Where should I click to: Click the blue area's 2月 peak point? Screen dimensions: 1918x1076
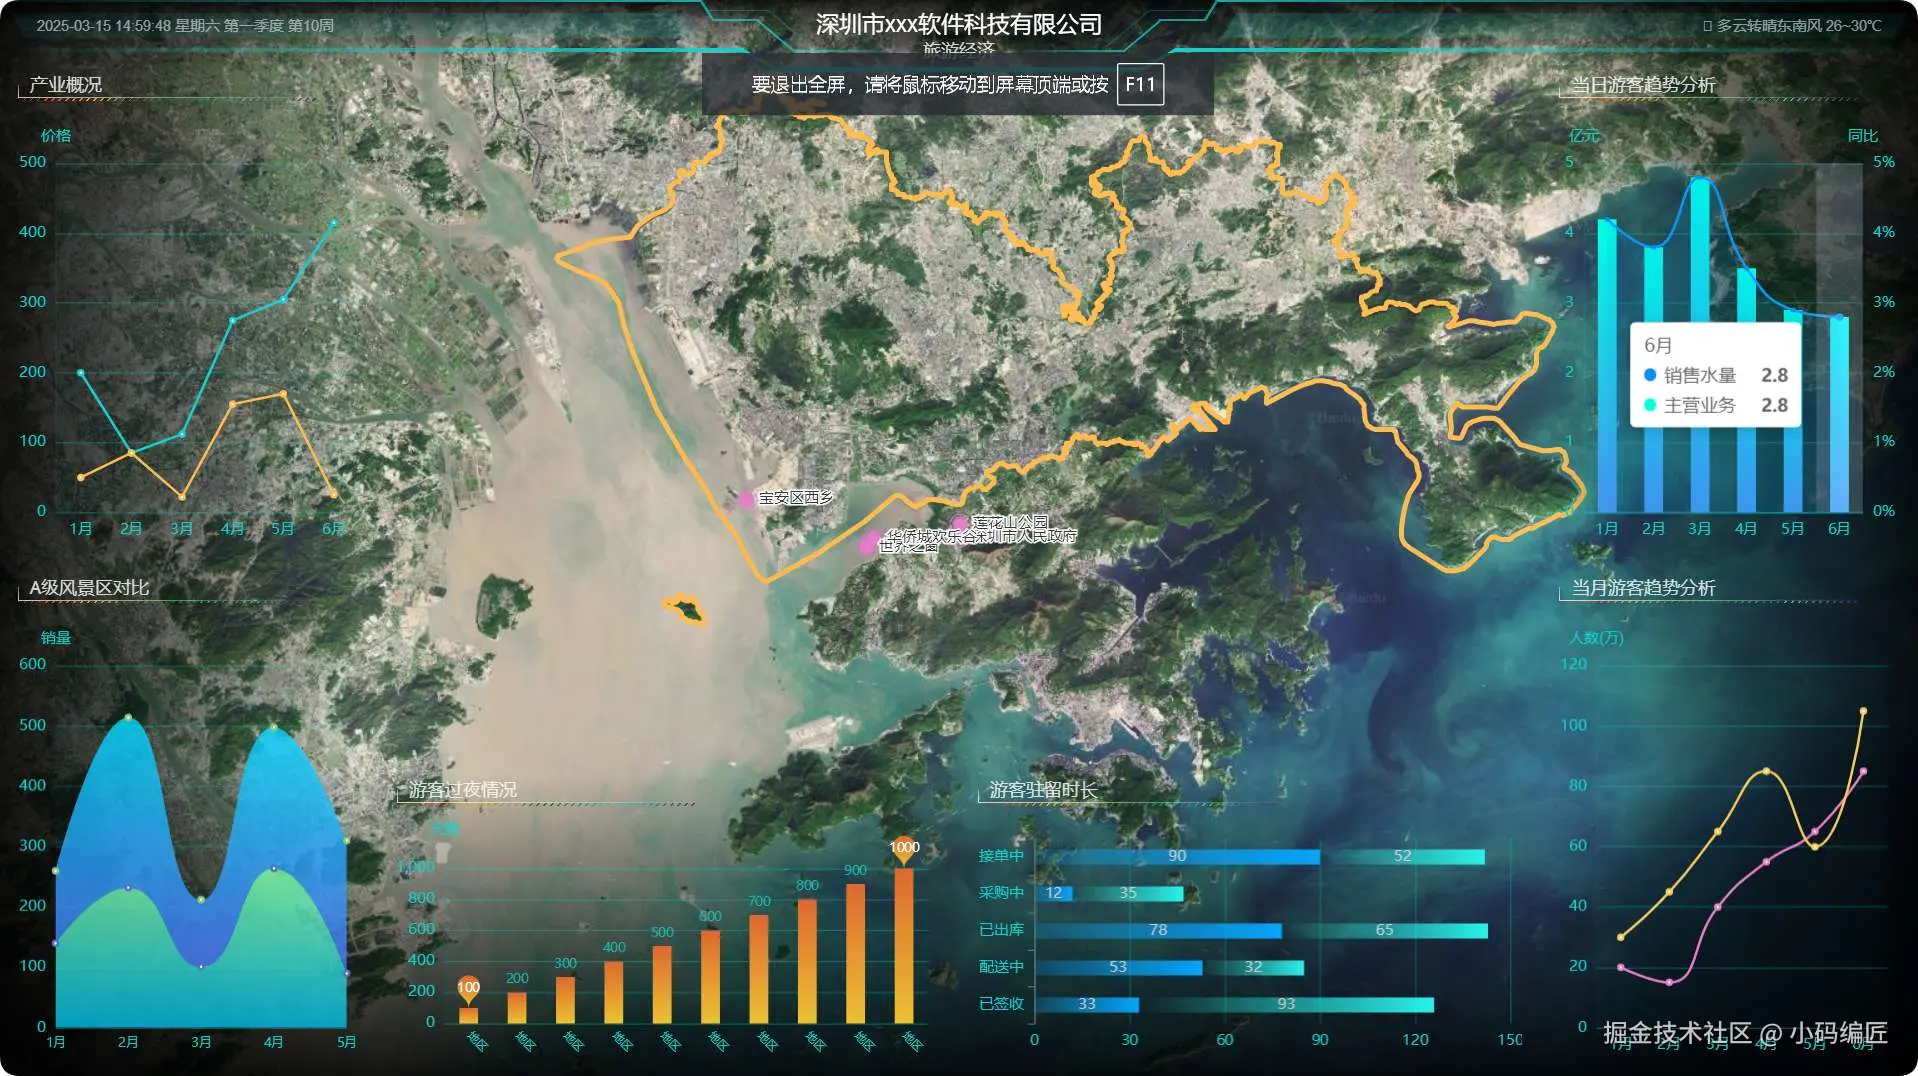[x=128, y=718]
